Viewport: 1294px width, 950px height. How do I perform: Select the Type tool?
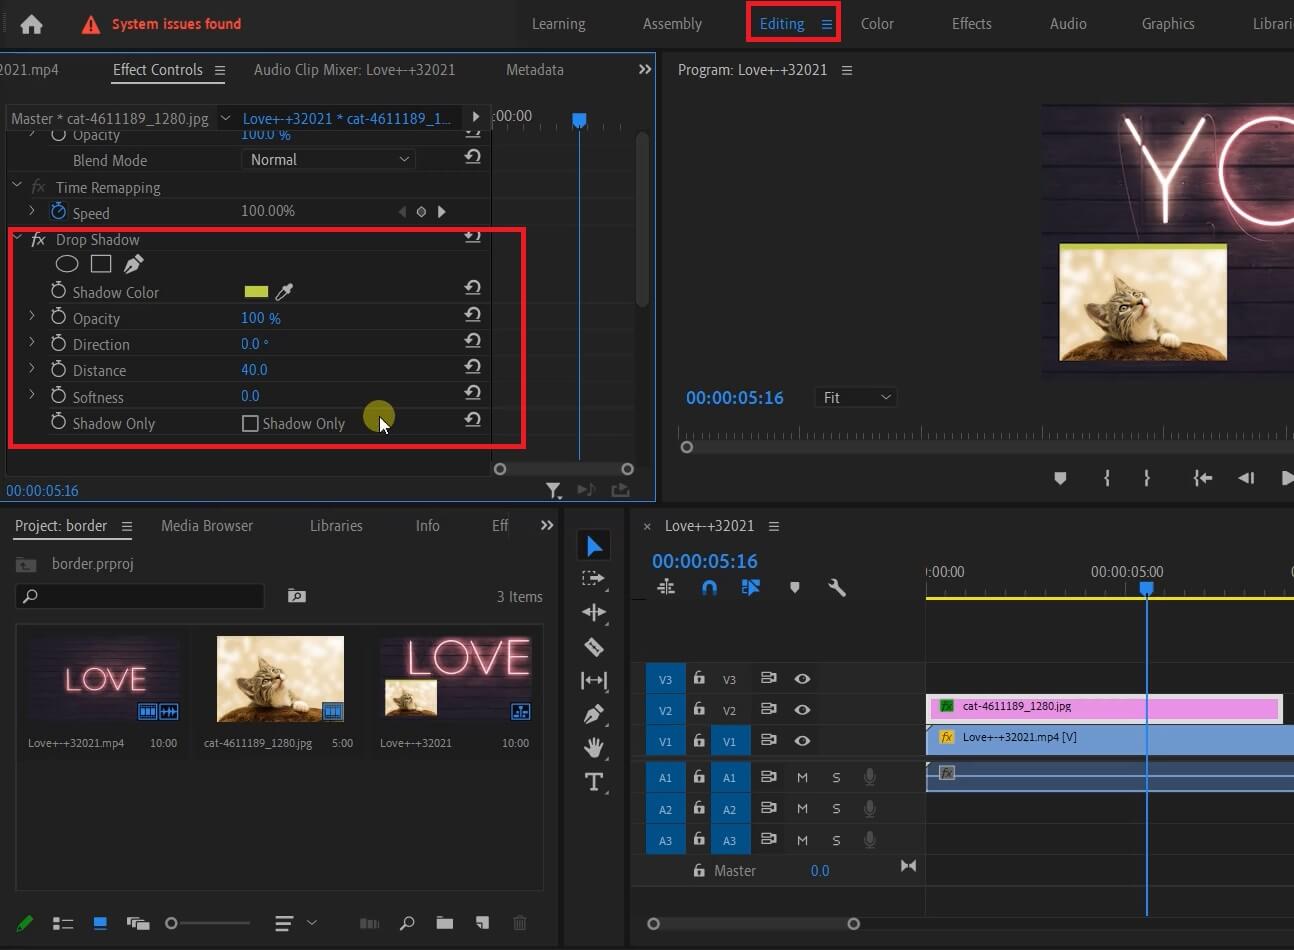(594, 781)
